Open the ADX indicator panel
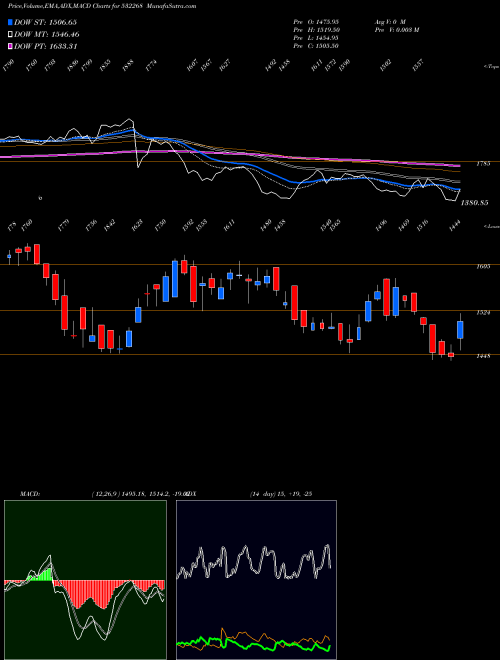Screen dimensions: 500x660 click(256, 580)
